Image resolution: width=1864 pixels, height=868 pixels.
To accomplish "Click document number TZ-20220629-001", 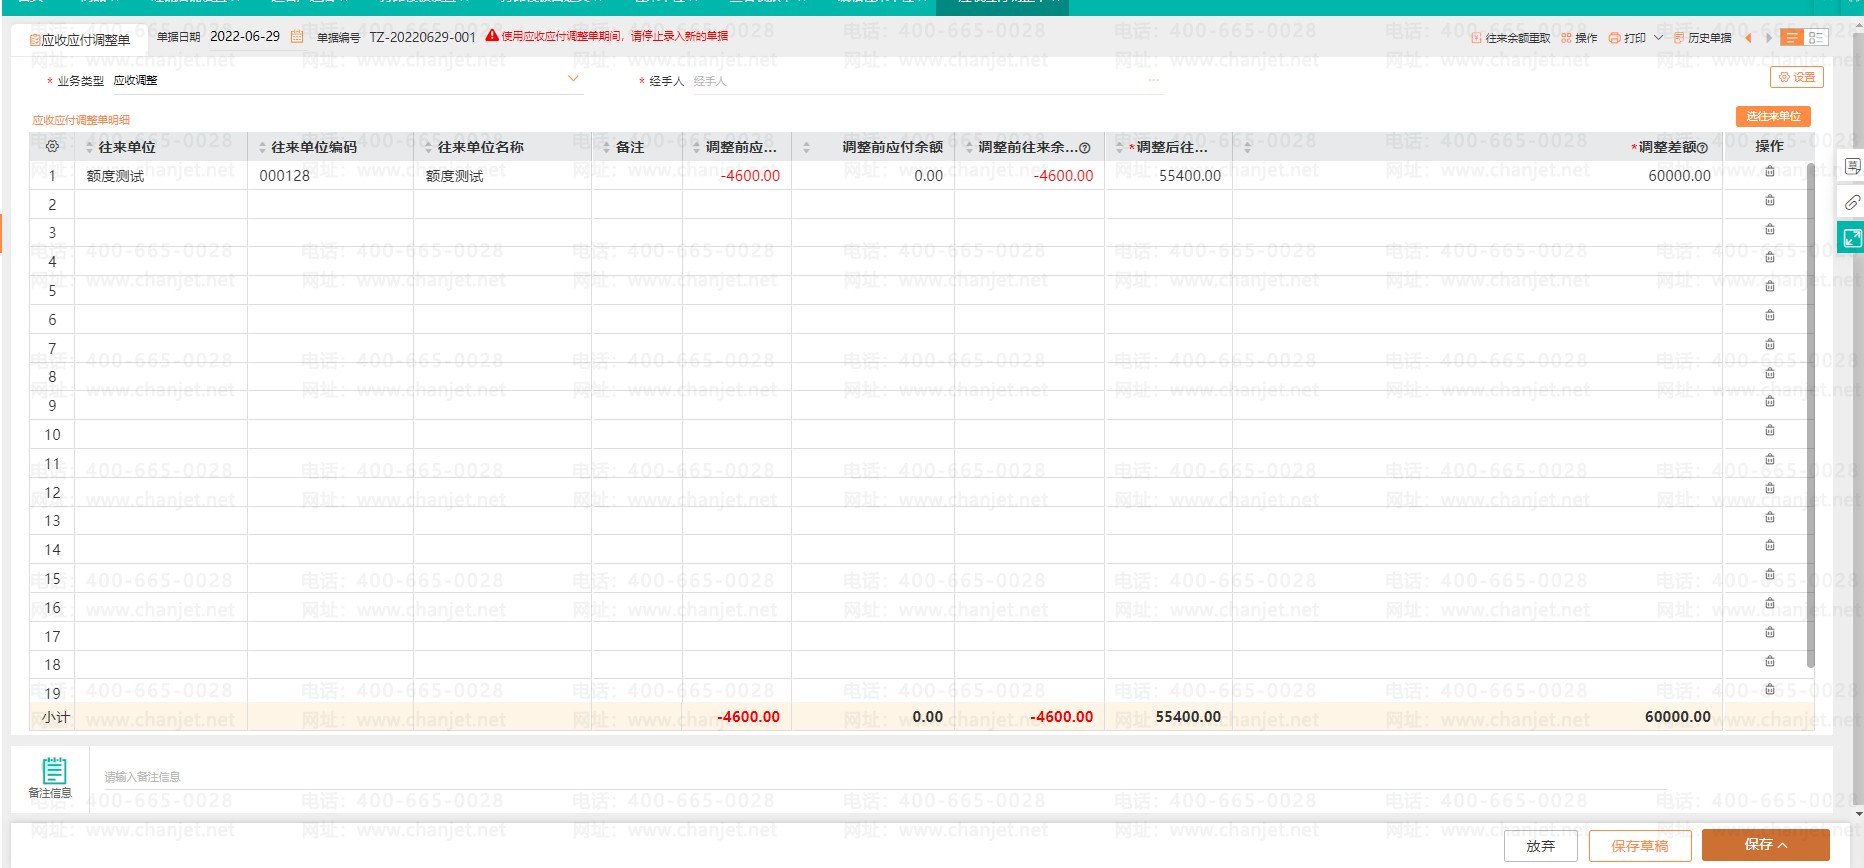I will [x=423, y=37].
